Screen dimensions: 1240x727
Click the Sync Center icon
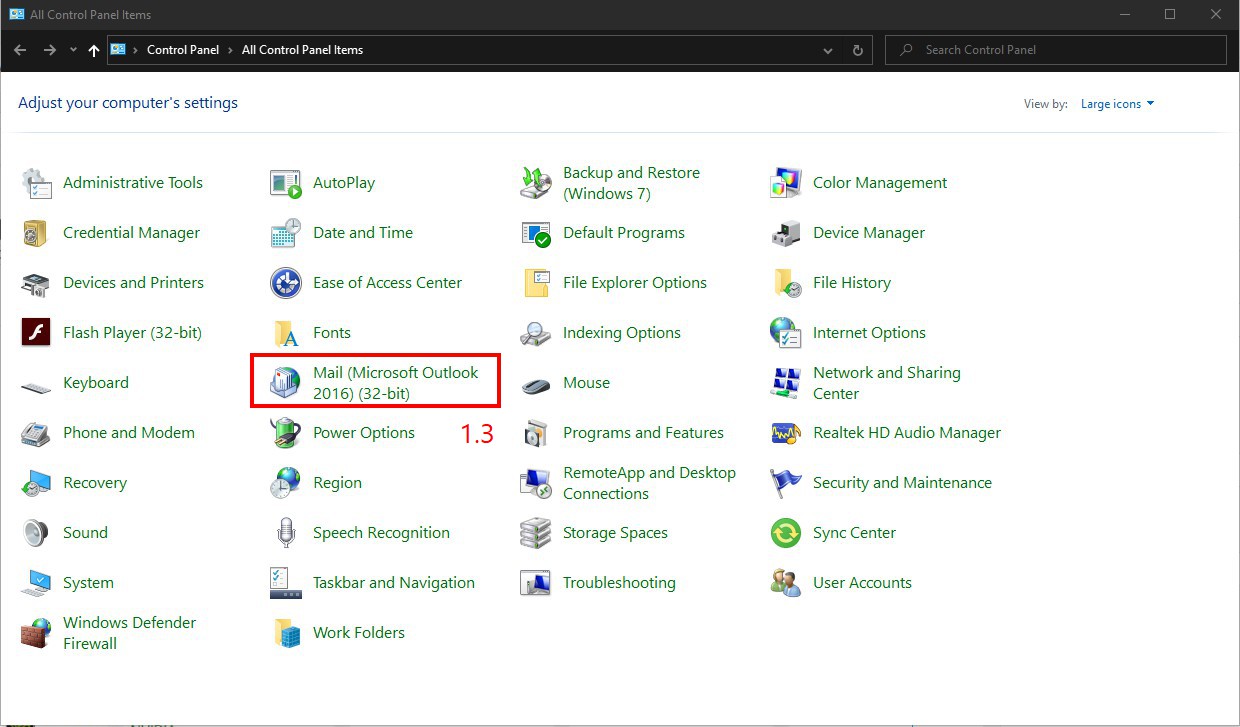[x=786, y=533]
